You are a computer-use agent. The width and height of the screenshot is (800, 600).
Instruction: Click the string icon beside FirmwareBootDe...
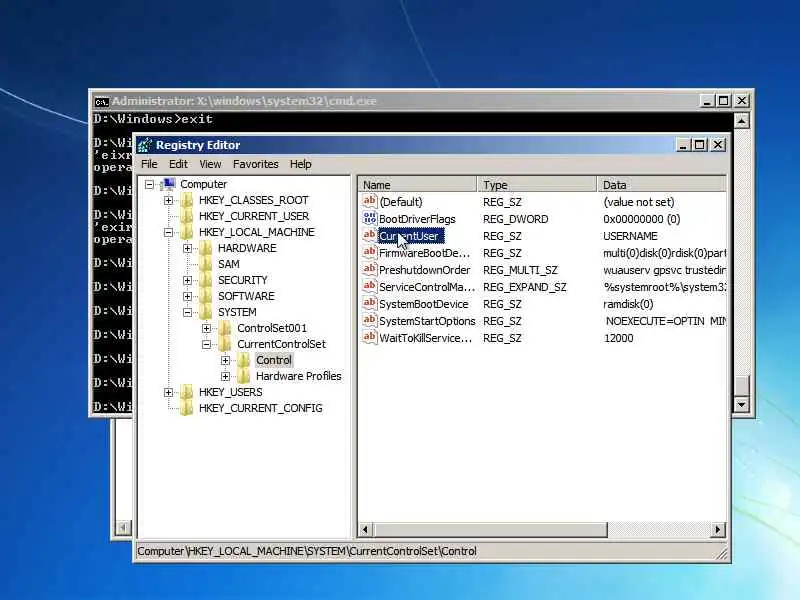[x=369, y=252]
